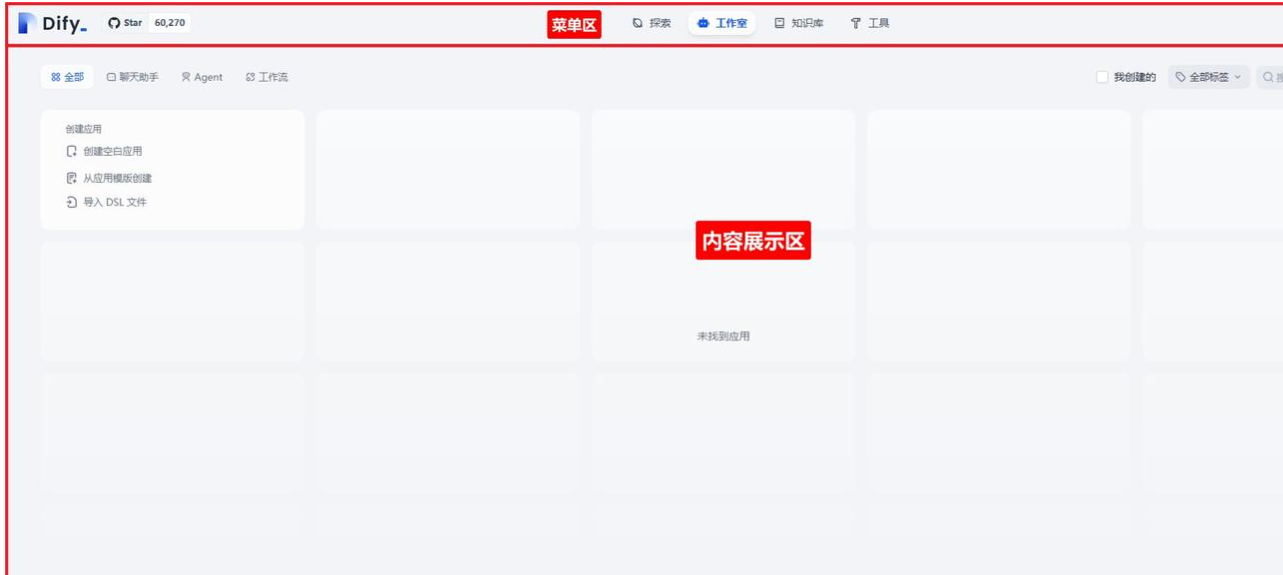
Task: Enable the 我创建的 checkbox
Action: [1102, 77]
